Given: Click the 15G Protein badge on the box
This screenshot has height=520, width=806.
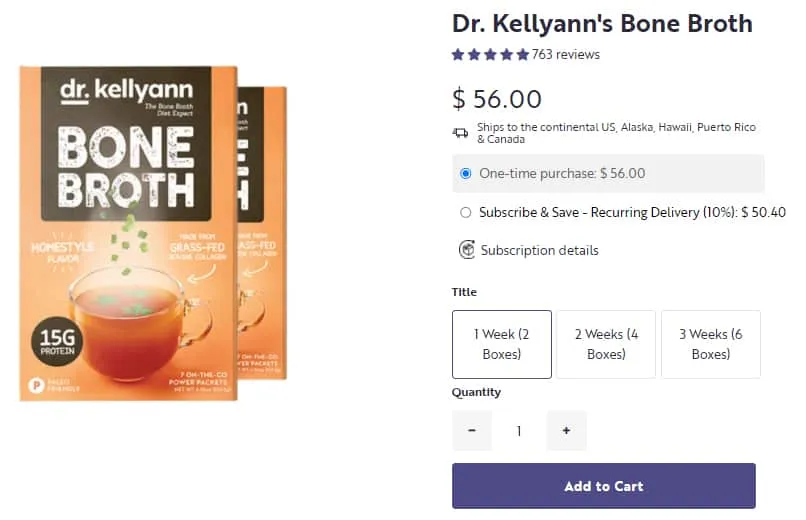Looking at the screenshot, I should 57,341.
